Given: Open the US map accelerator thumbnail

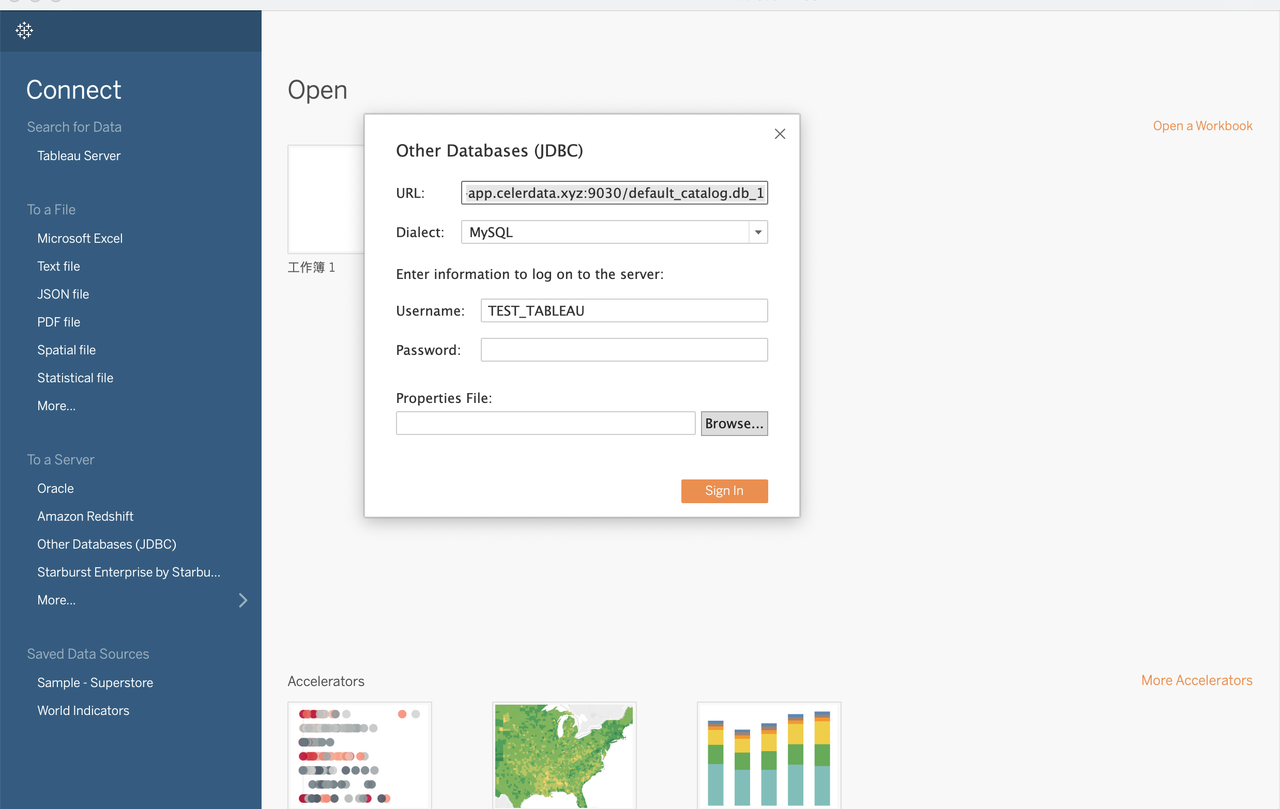Looking at the screenshot, I should 564,755.
